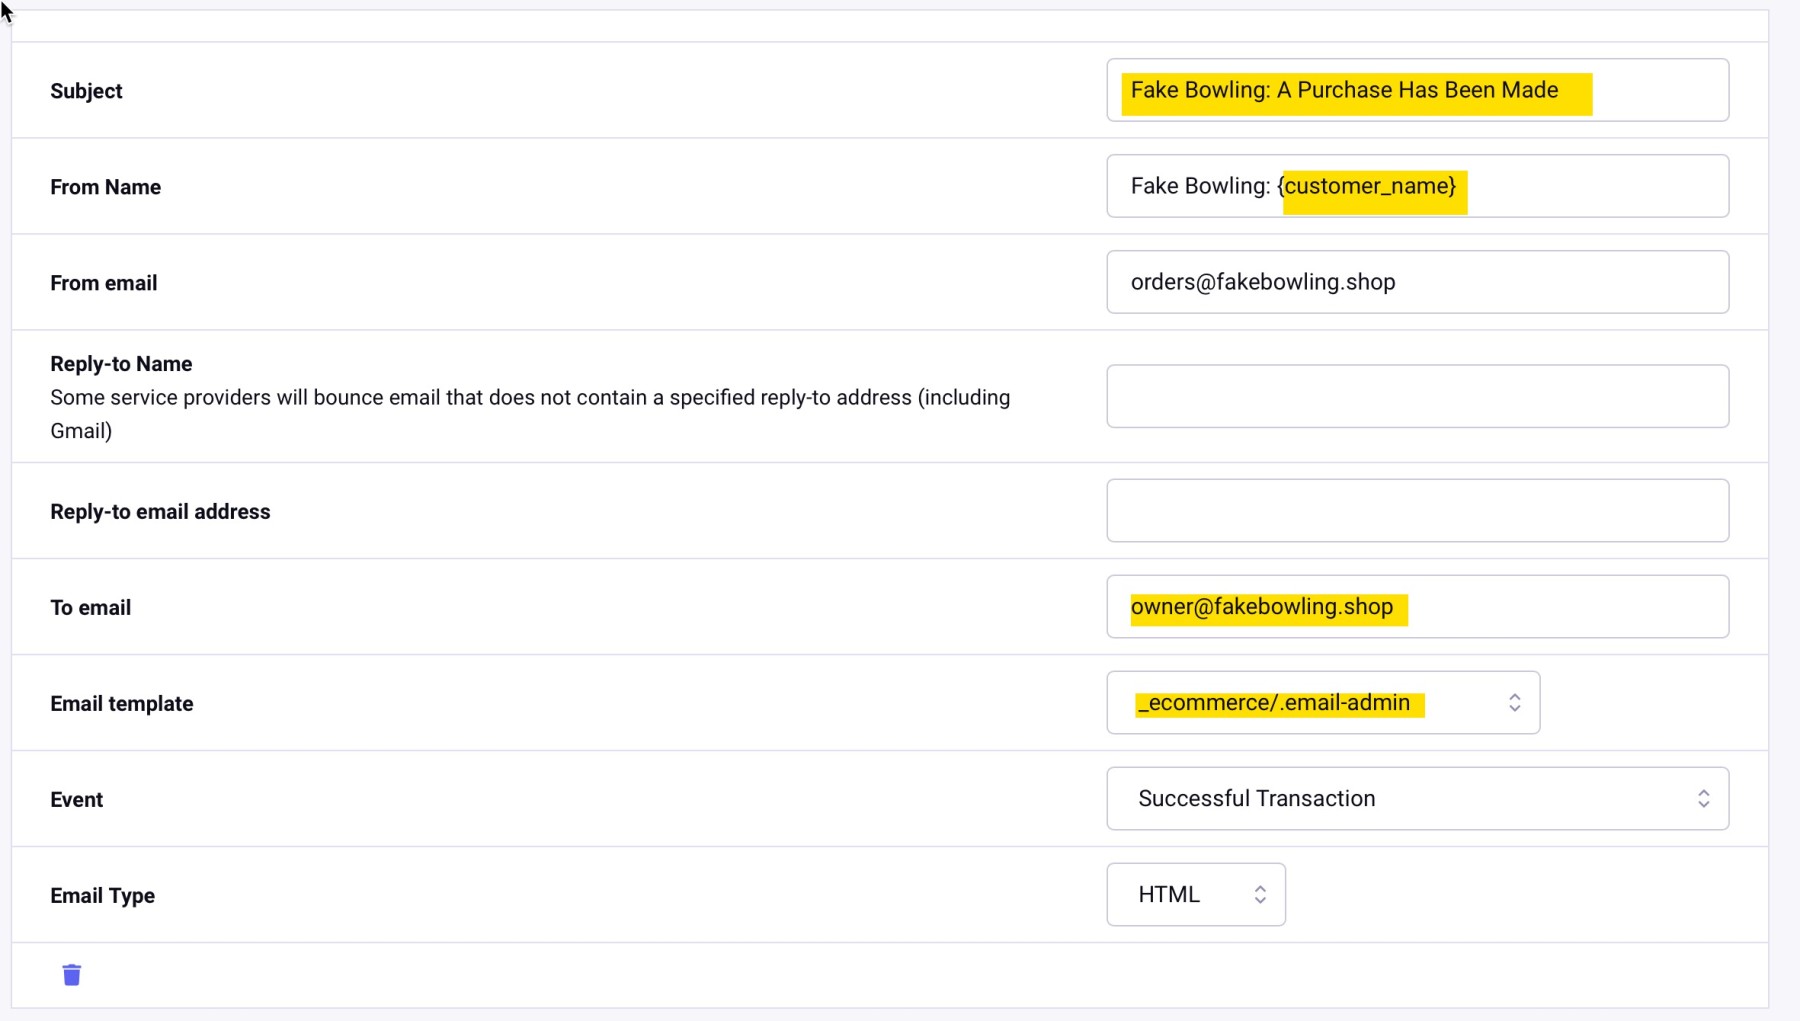
Task: Expand the Email template selector chevron
Action: tap(1514, 702)
